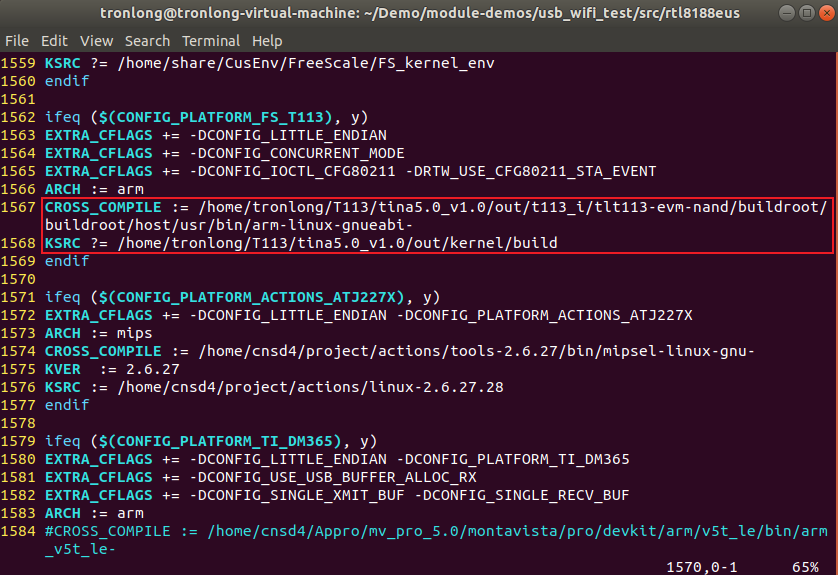Image resolution: width=838 pixels, height=575 pixels.
Task: Click CONFIG_PLATFORM_TI_DM365 in the ifeq line
Action: [225, 441]
